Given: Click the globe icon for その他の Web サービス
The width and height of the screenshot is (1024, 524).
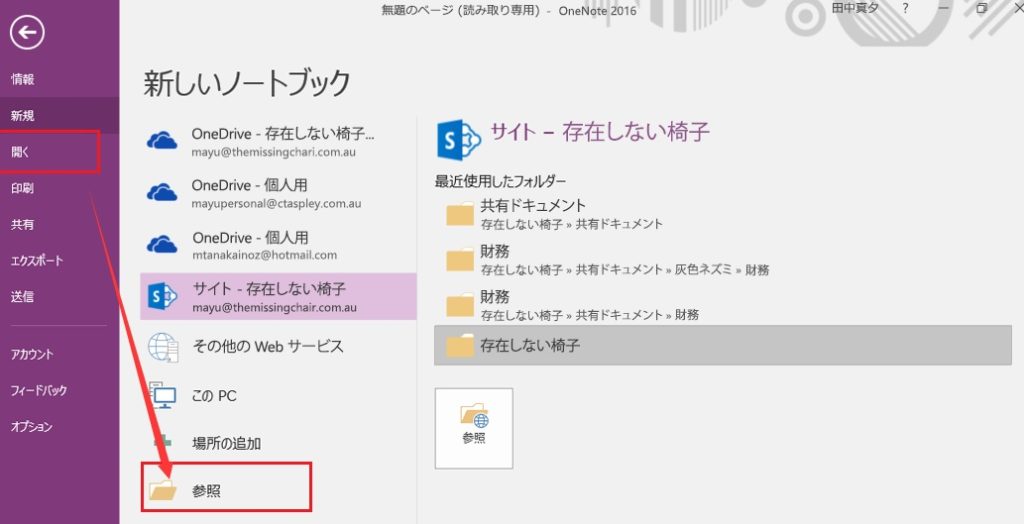Looking at the screenshot, I should click(163, 347).
